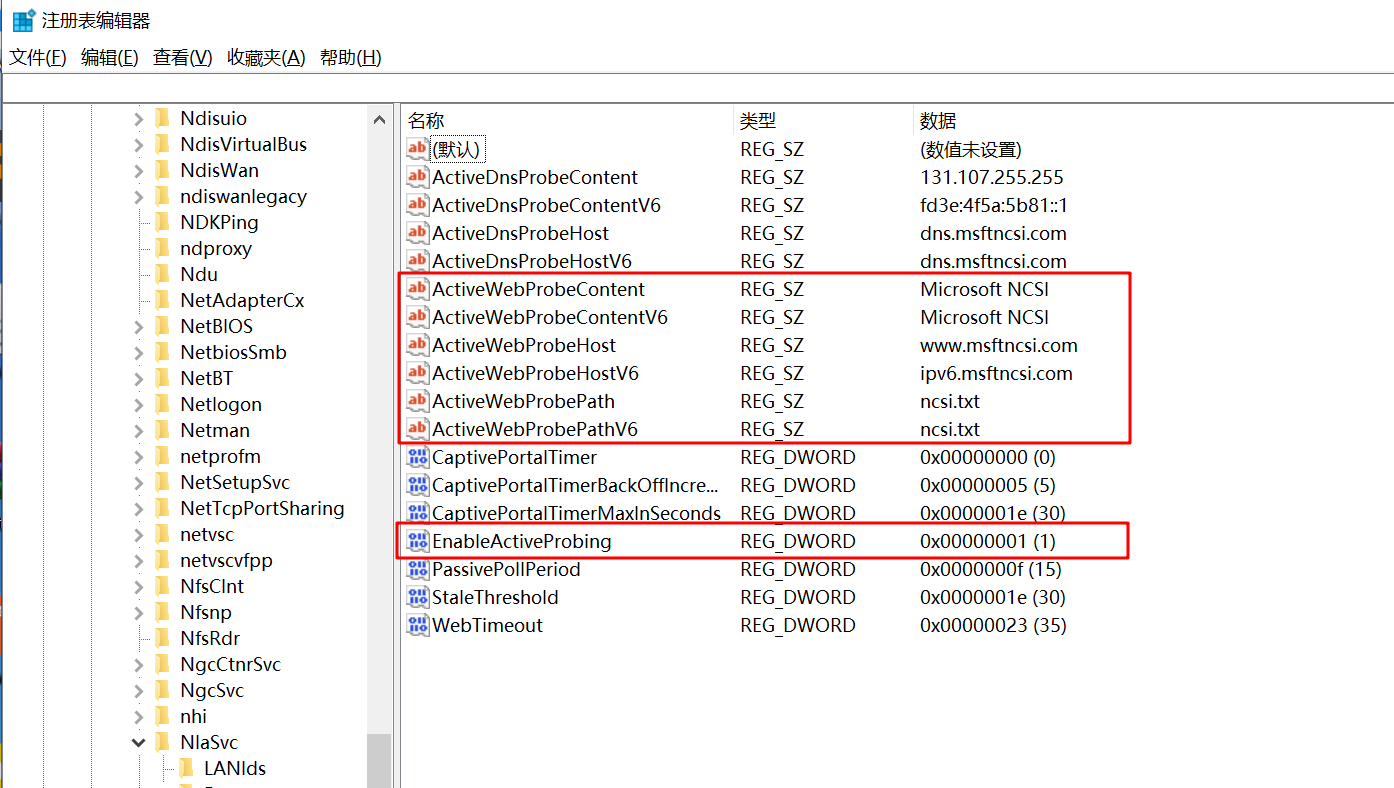
Task: Select the Ndu folder icon
Action: pyautogui.click(x=163, y=275)
